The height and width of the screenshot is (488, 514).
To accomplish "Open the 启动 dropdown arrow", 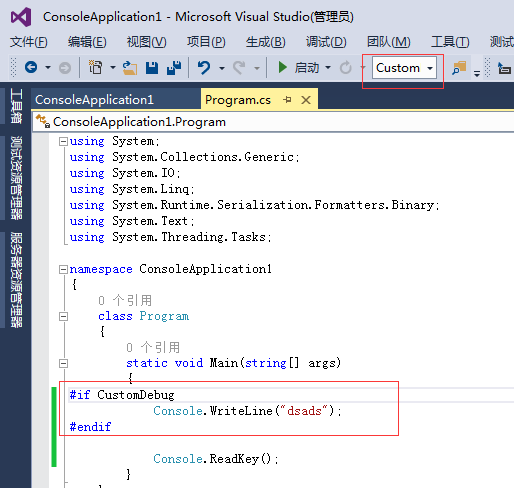I will click(328, 68).
